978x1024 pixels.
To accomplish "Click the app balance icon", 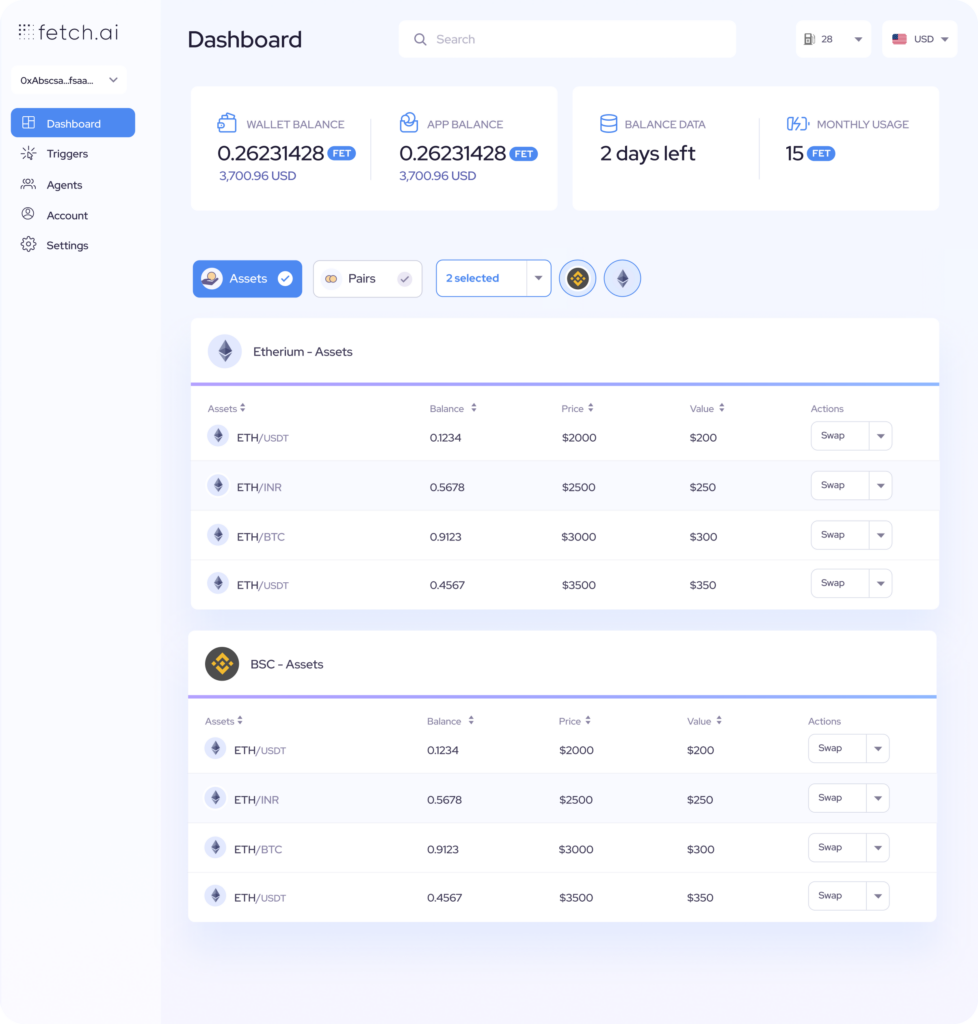I will pyautogui.click(x=408, y=123).
